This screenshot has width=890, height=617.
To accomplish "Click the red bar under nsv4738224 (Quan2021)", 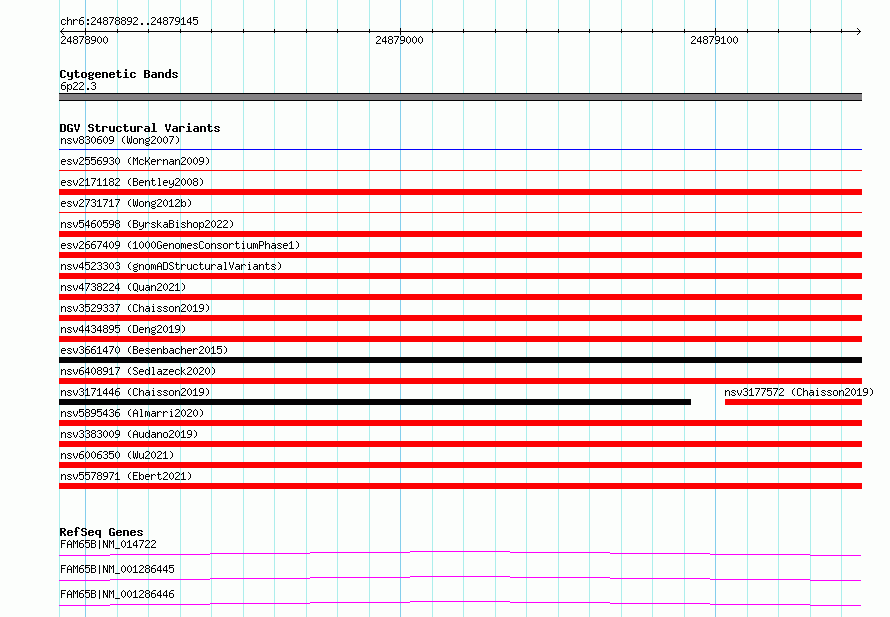I will 460,297.
